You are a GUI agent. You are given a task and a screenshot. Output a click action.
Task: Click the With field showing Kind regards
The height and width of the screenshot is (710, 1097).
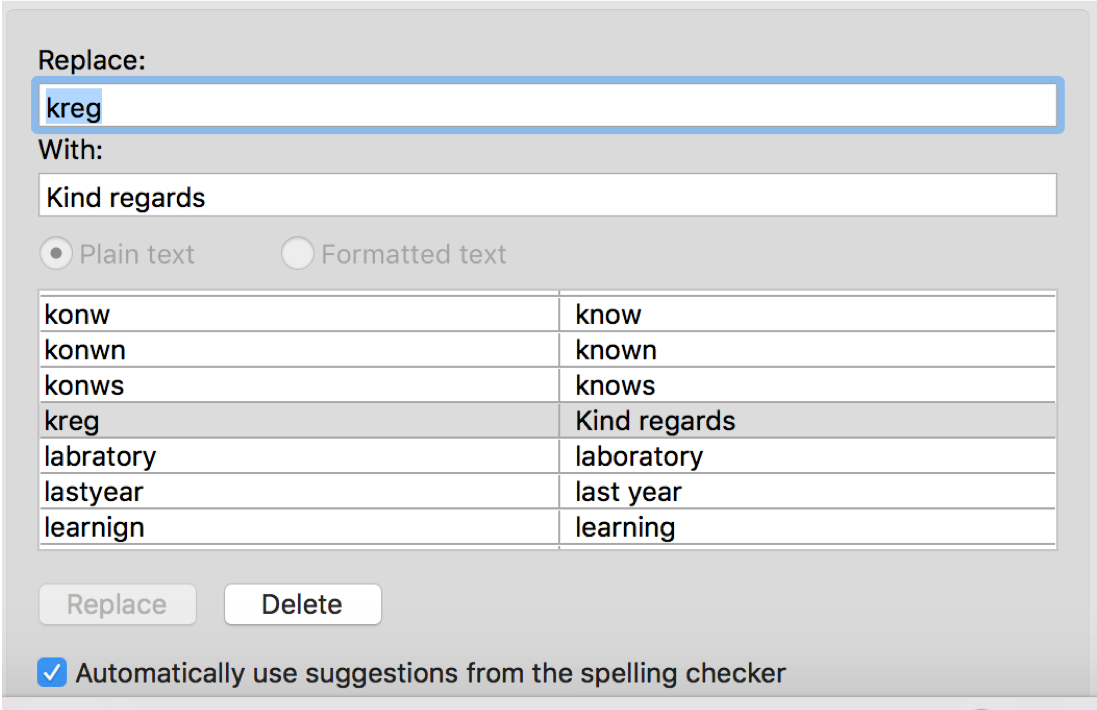pos(547,196)
